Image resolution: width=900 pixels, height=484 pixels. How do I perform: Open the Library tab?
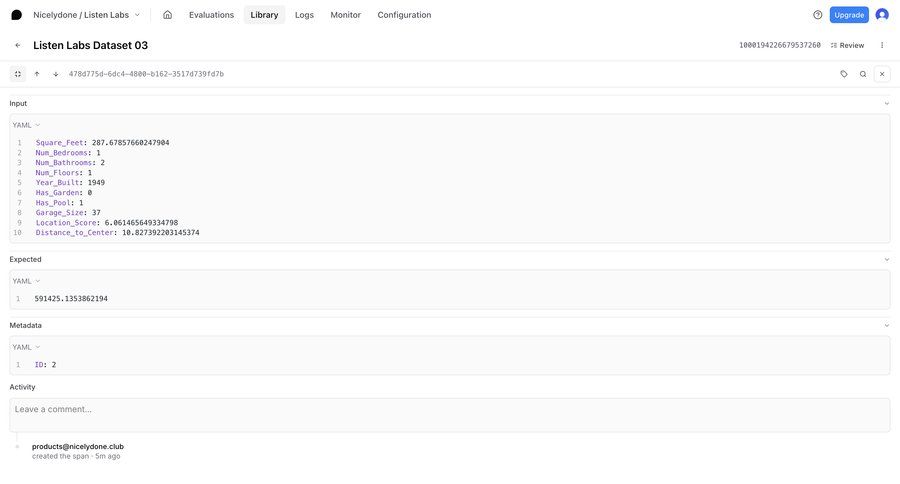[264, 15]
